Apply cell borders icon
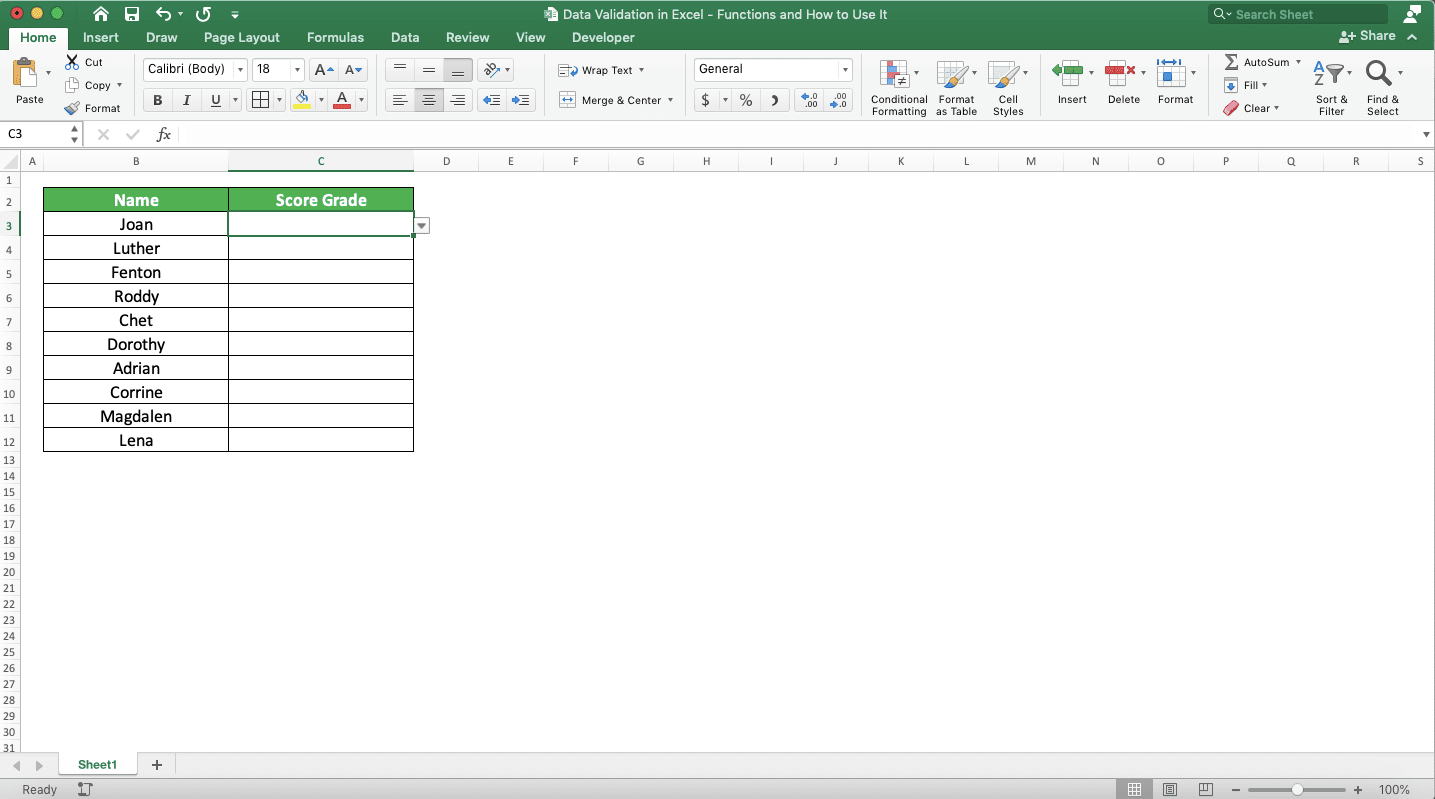This screenshot has width=1435, height=799. click(260, 100)
